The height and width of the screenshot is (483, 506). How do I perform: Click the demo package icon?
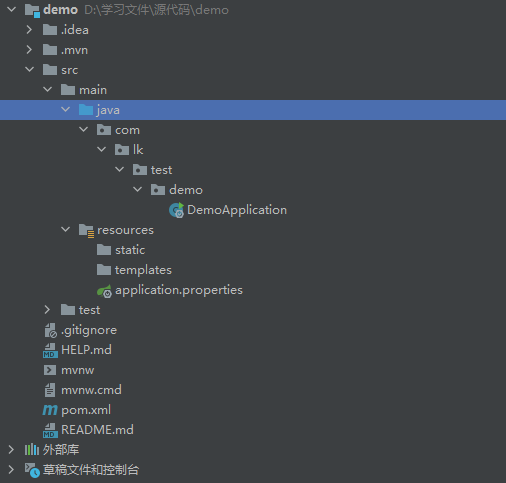click(x=158, y=190)
